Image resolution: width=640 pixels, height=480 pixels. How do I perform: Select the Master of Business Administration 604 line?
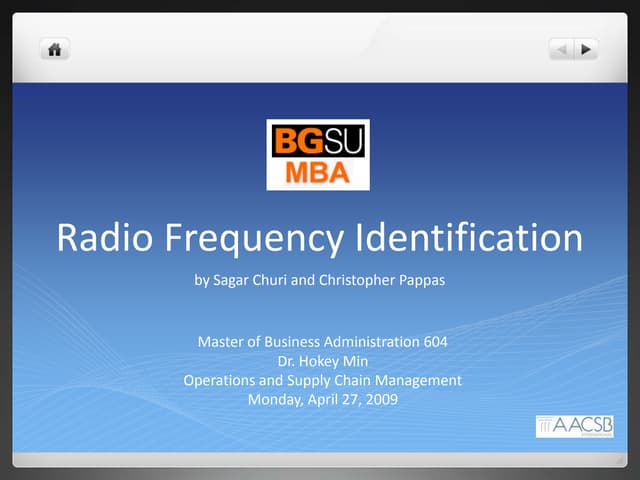point(322,342)
